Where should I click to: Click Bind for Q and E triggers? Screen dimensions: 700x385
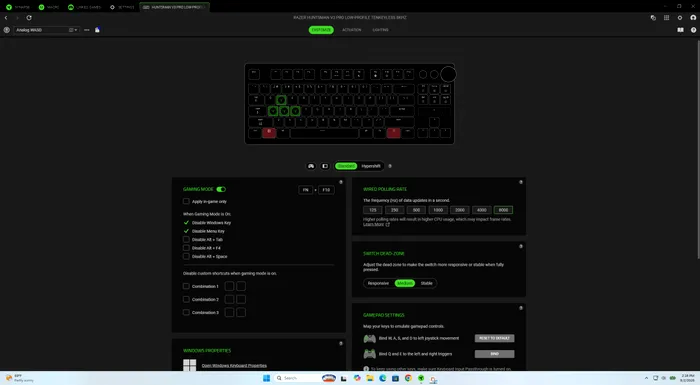click(494, 354)
